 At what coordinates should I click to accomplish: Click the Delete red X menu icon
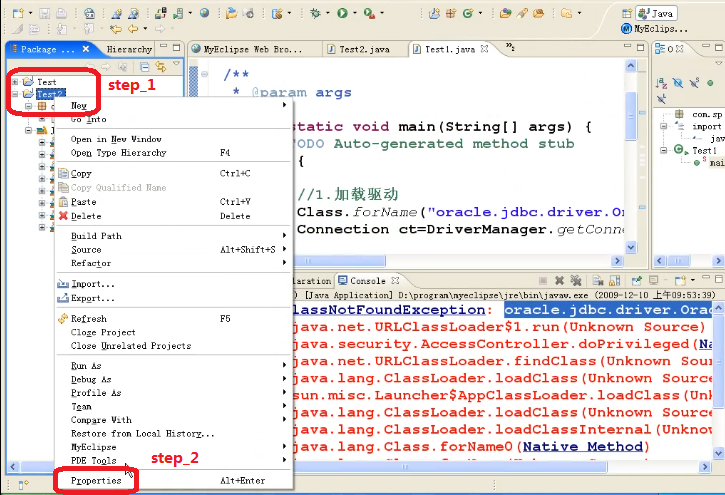coord(64,216)
